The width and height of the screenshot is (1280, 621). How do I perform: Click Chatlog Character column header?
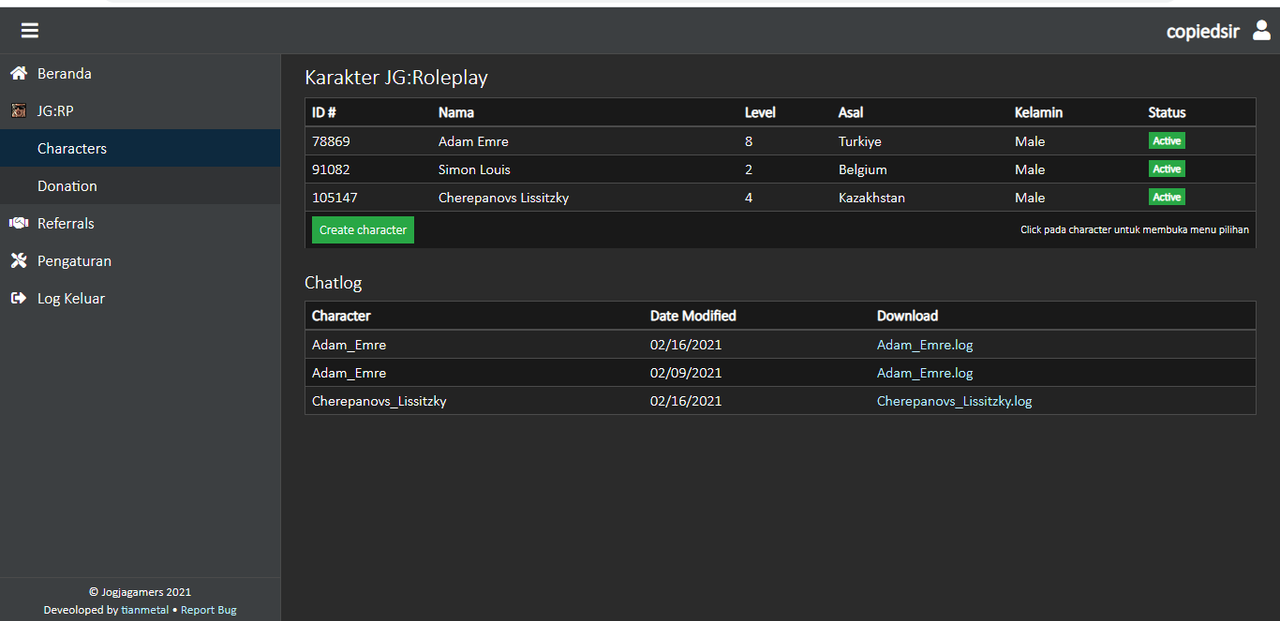[341, 316]
